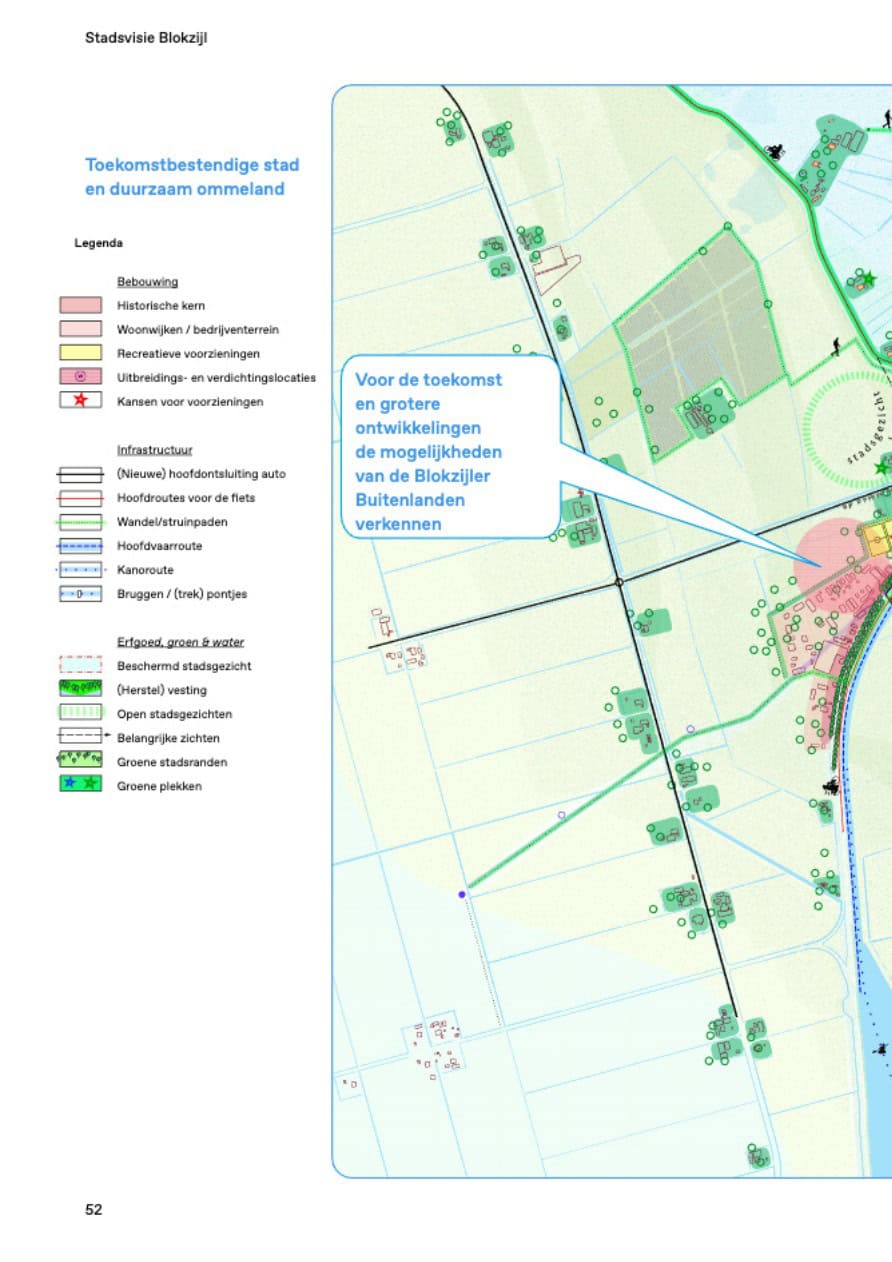Click the yellow Recreatieve voorzieningen swatch

pyautogui.click(x=81, y=354)
